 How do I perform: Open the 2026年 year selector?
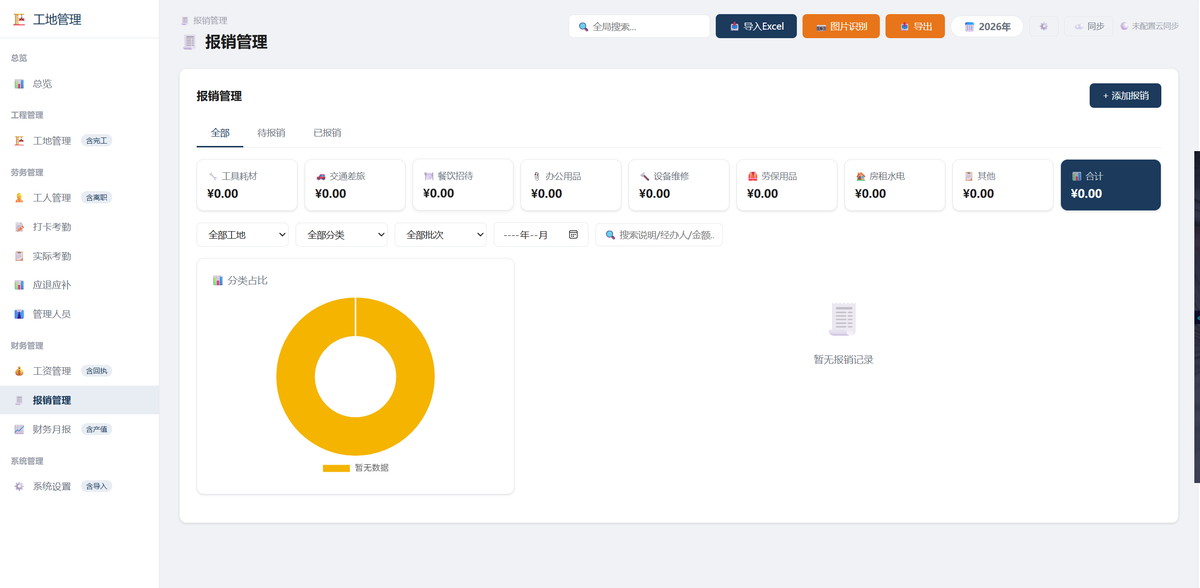tap(987, 26)
